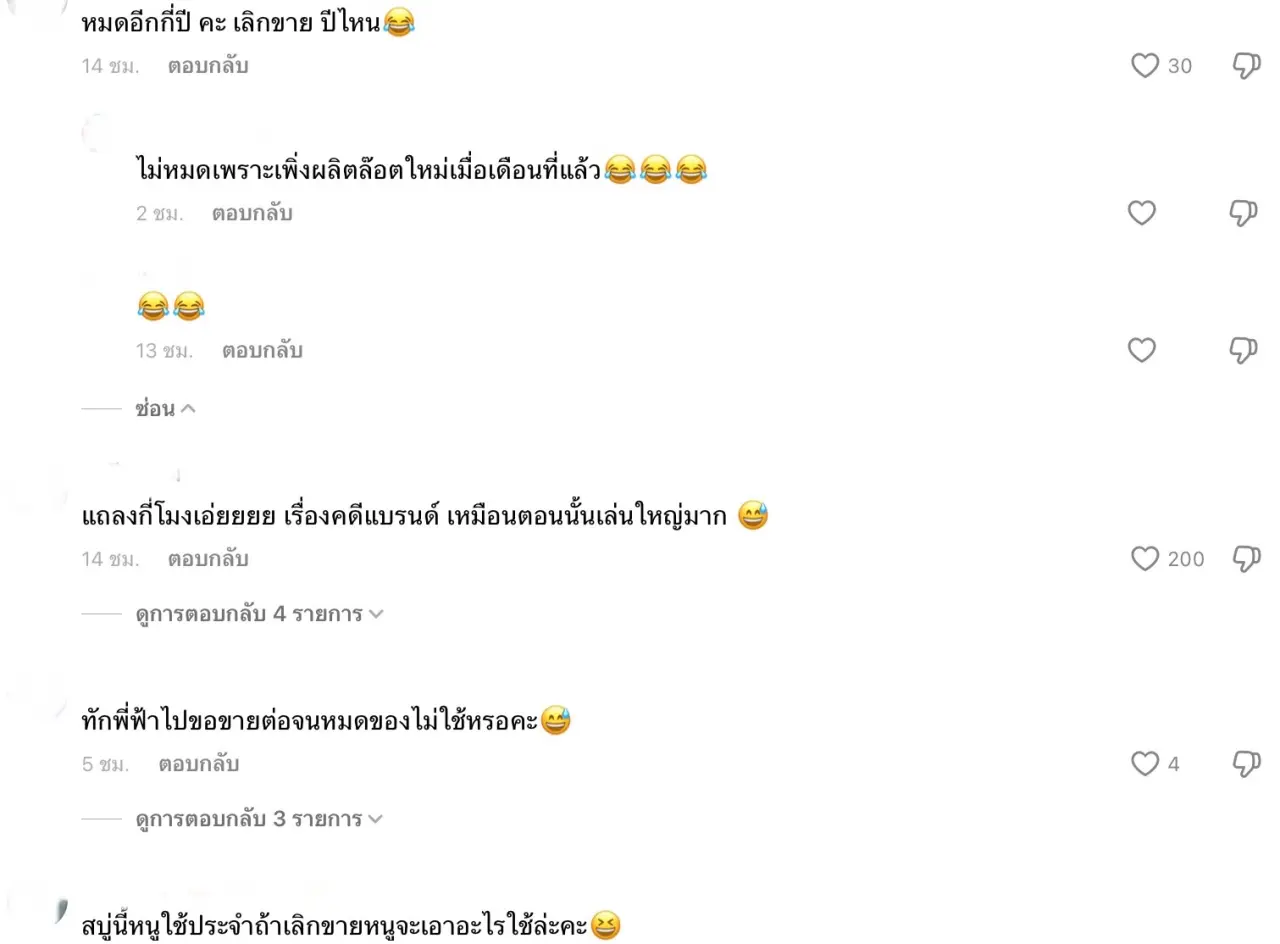
Task: Reply to the 13 ชม. emoji reply
Action: 262,351
